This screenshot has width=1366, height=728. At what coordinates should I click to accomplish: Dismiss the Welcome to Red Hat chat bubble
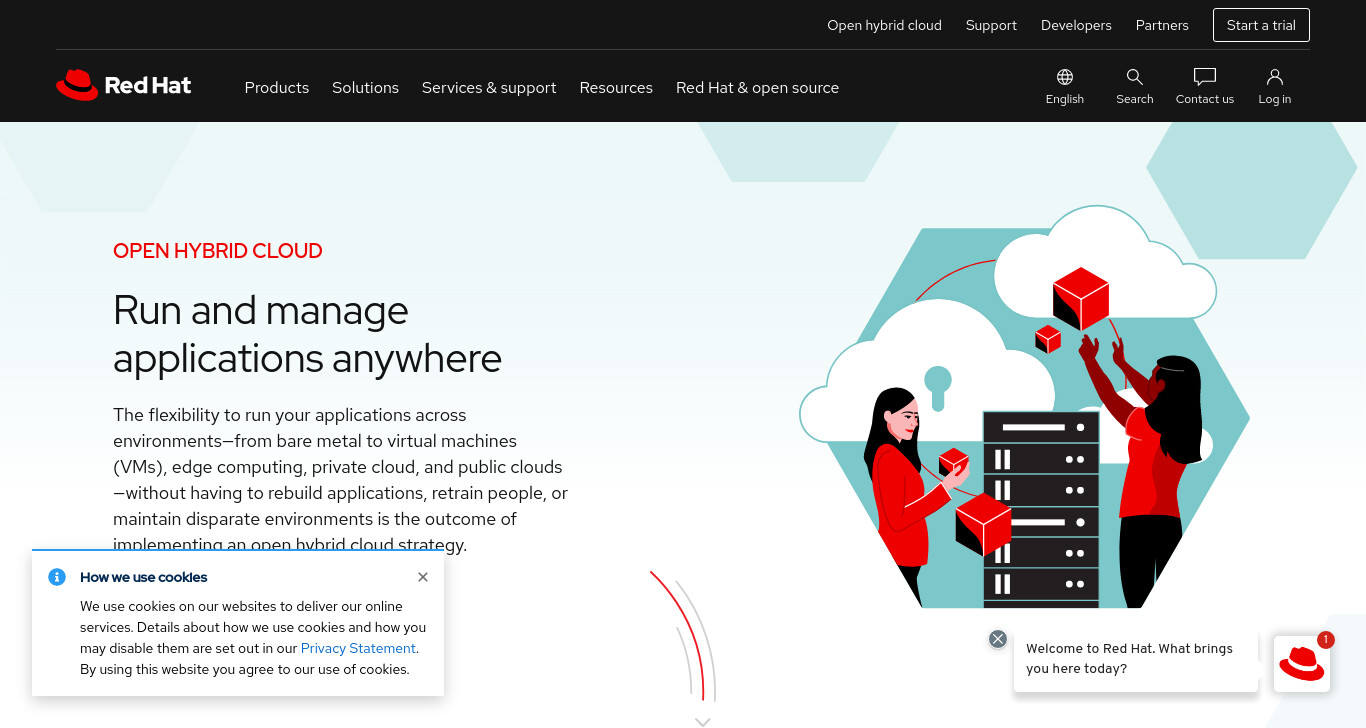click(998, 639)
